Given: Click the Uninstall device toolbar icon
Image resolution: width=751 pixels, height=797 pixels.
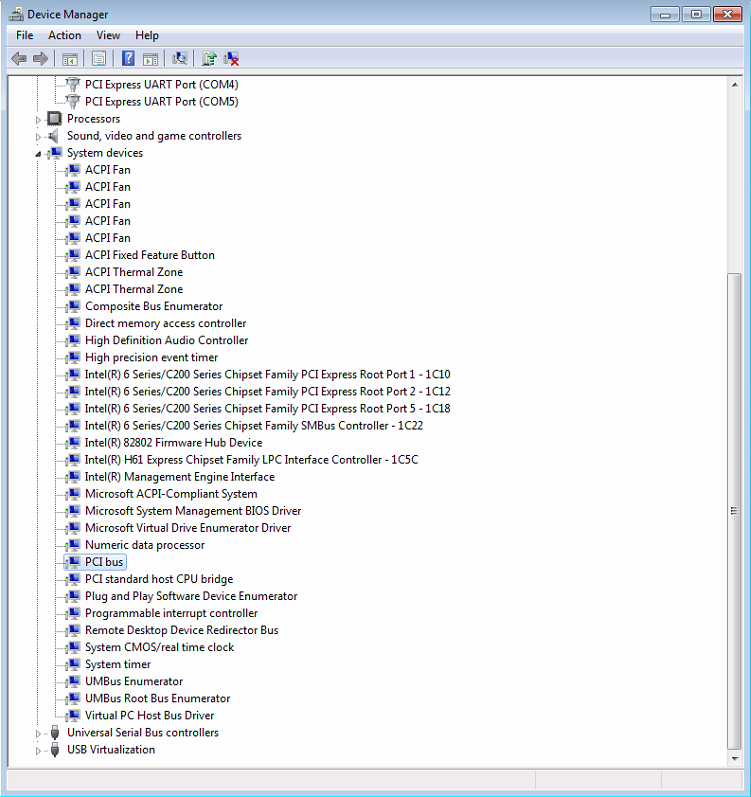Looking at the screenshot, I should click(231, 59).
